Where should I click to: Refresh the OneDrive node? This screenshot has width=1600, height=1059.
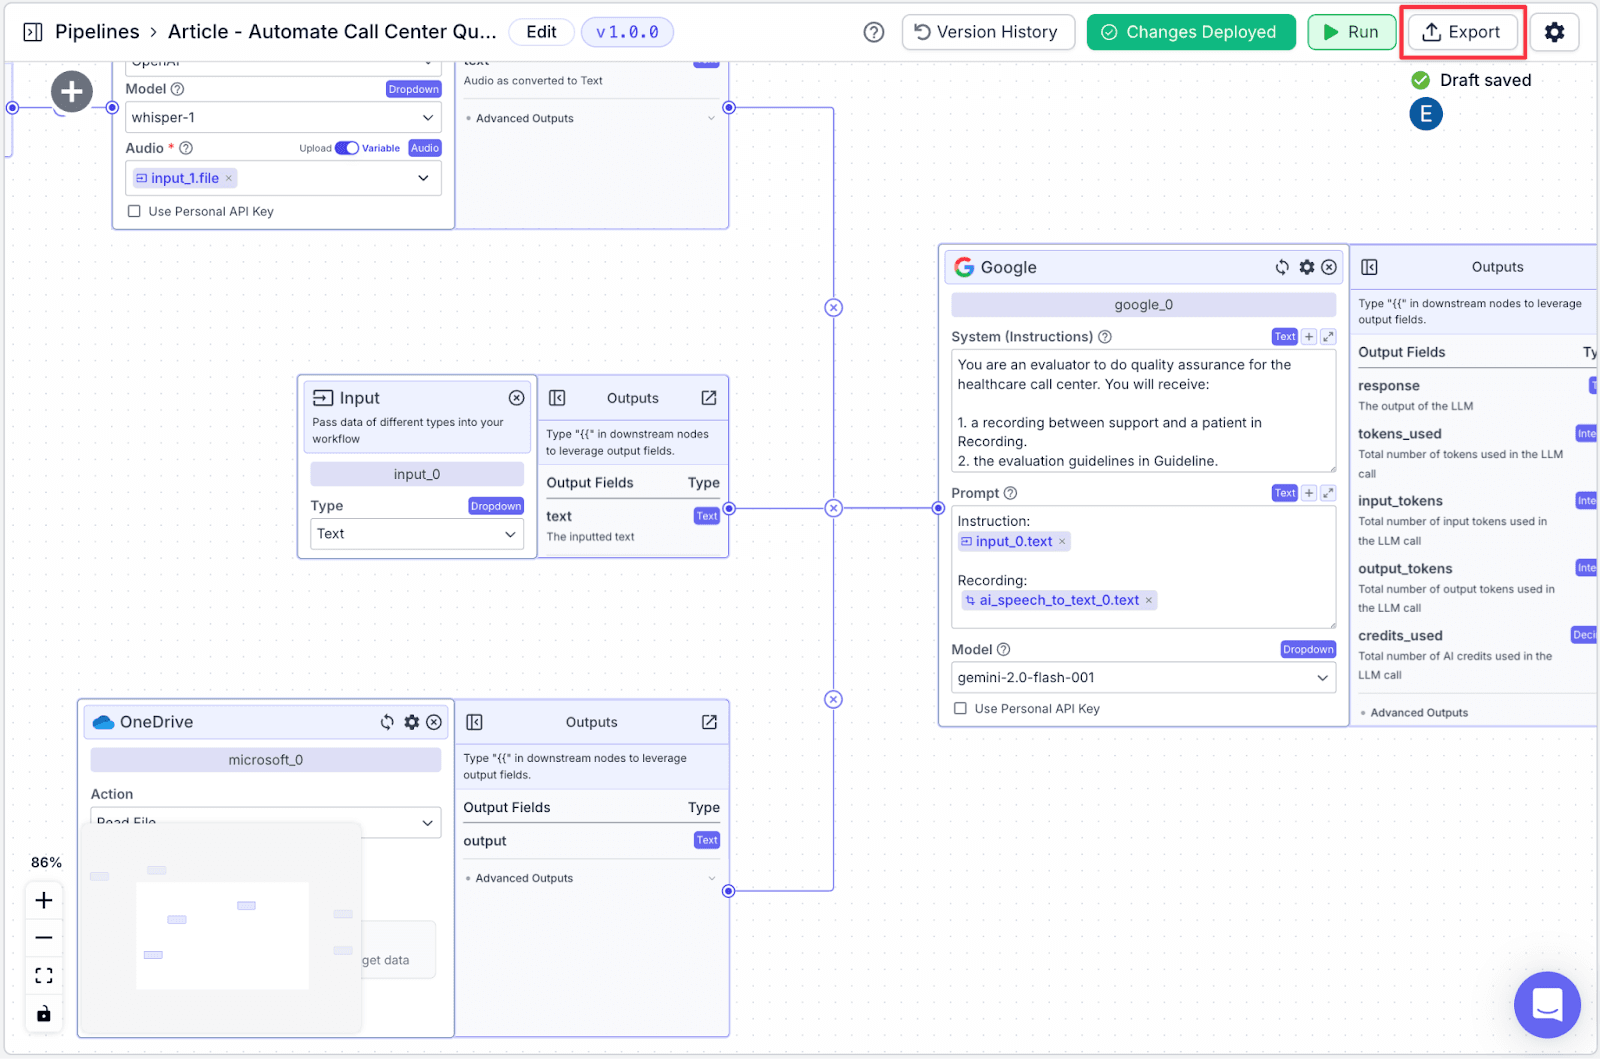[387, 722]
